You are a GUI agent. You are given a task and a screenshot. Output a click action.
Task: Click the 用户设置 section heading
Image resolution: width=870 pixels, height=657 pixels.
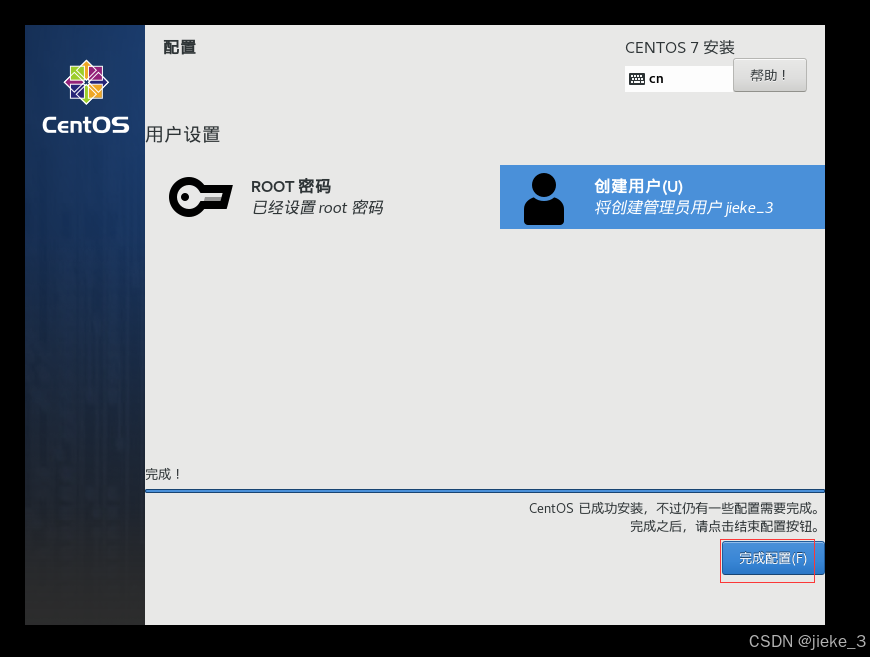tap(183, 134)
